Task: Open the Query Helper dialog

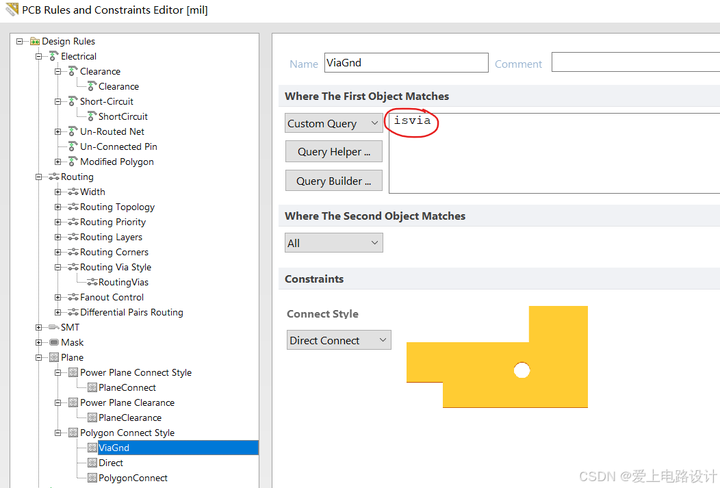Action: (x=333, y=151)
